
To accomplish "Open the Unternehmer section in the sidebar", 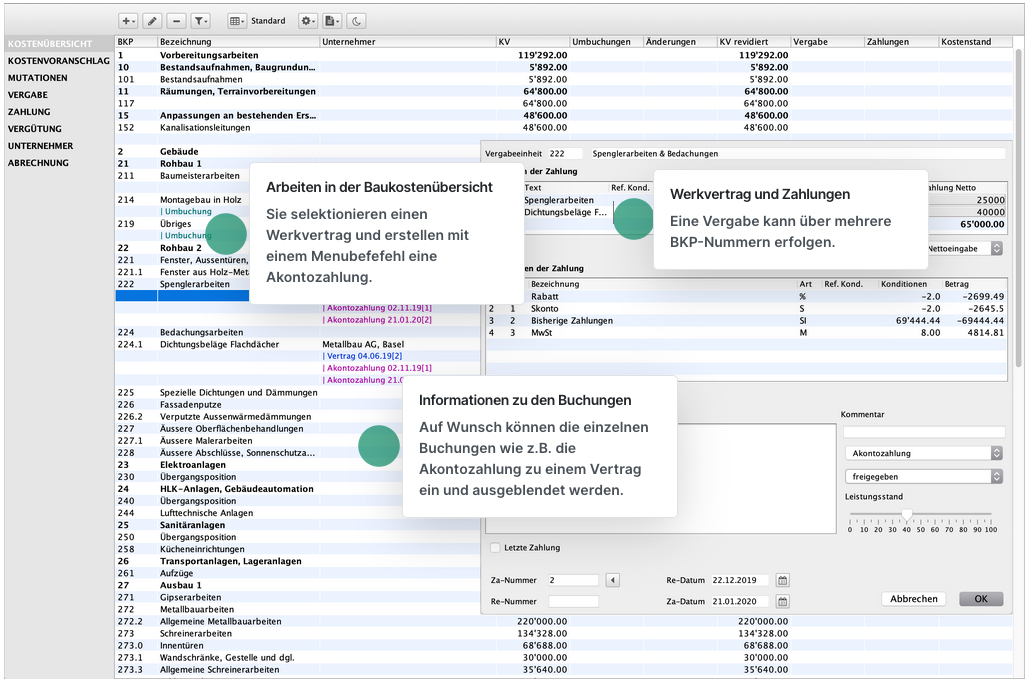I will click(x=41, y=146).
